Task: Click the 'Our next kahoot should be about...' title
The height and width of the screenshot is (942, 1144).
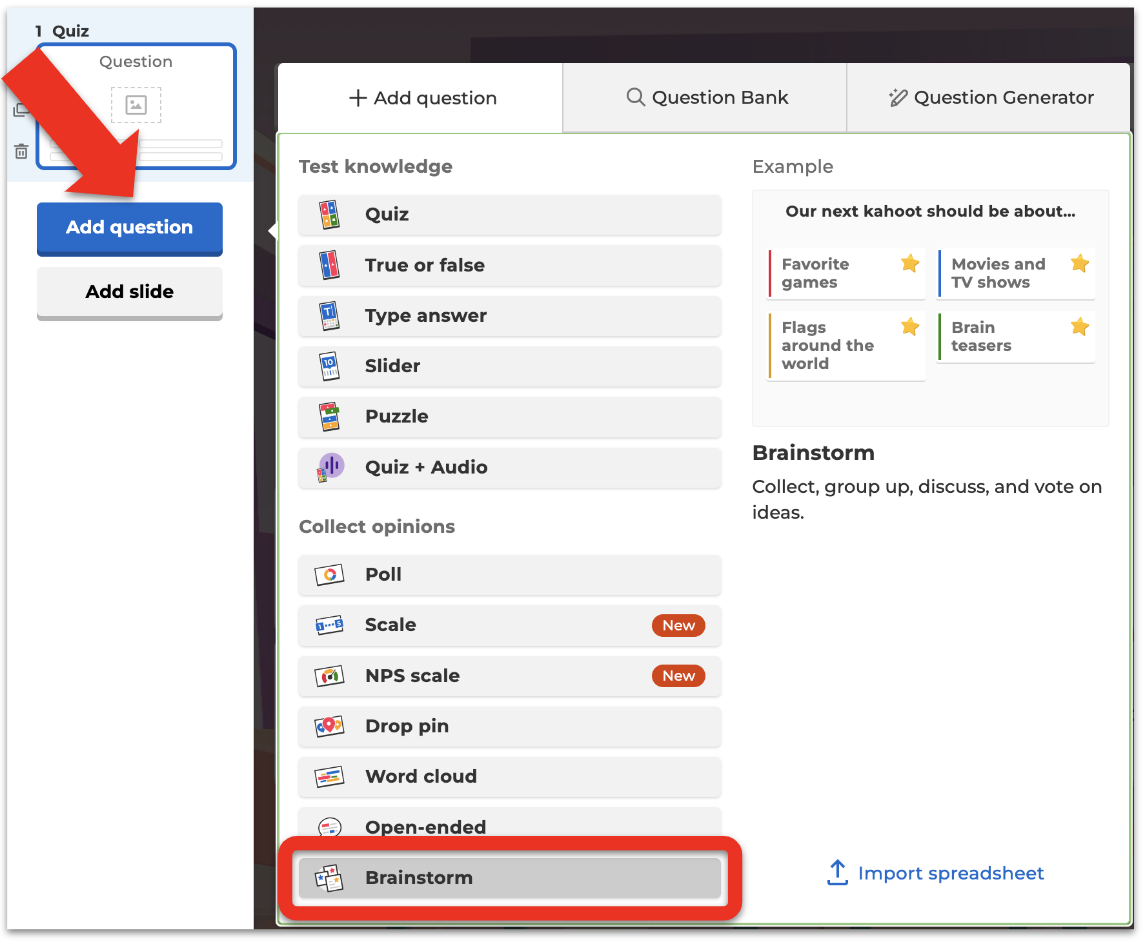Action: [930, 211]
